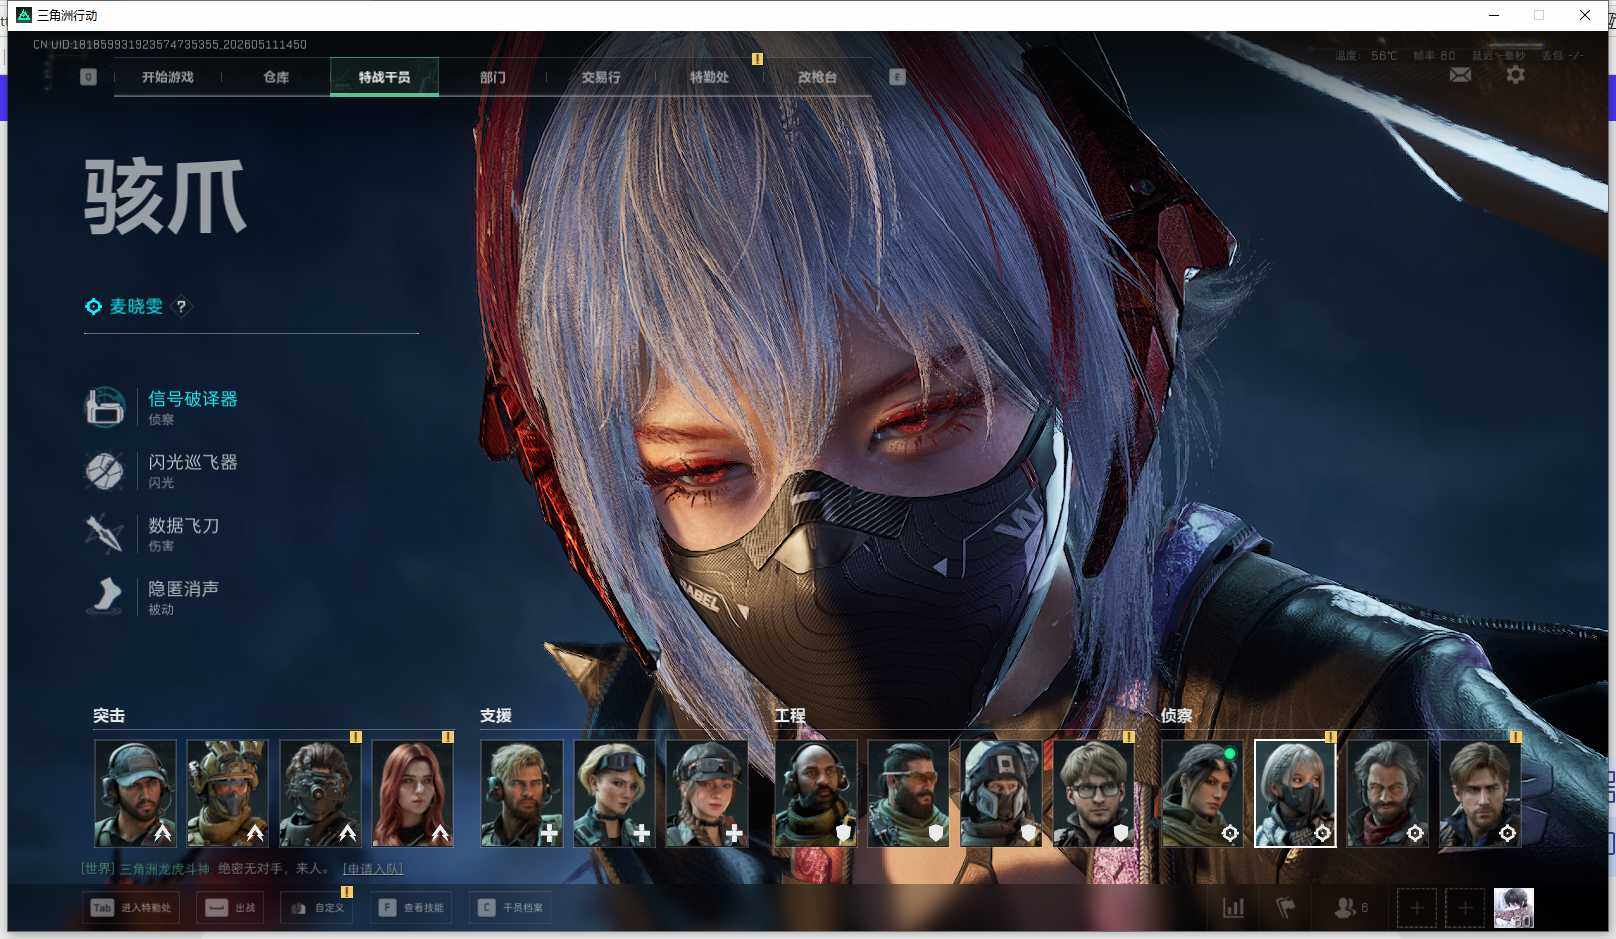
Task: Open the mail inbox envelope icon
Action: [x=1460, y=75]
